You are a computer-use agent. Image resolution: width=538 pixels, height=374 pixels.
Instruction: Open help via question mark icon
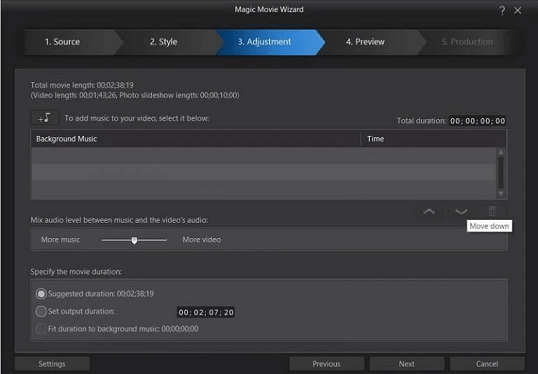(x=502, y=11)
